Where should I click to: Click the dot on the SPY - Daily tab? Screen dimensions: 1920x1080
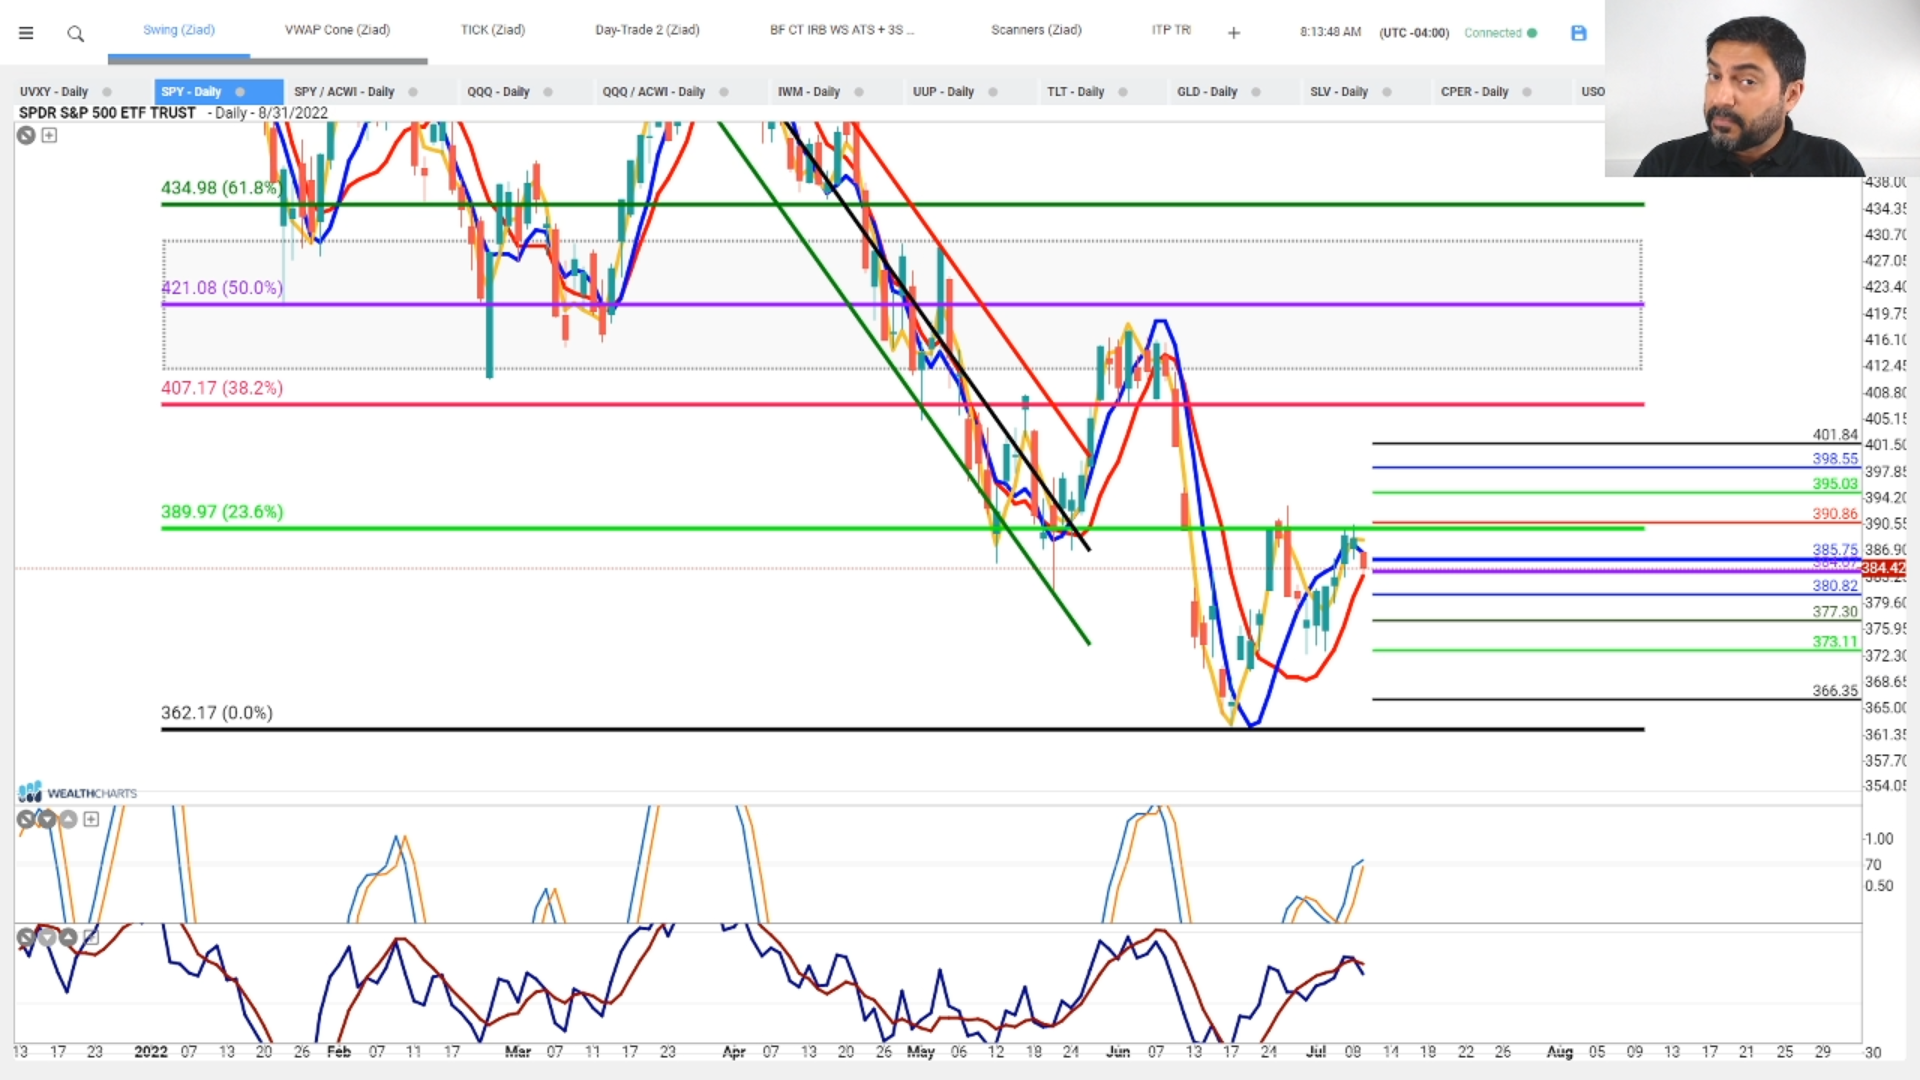click(240, 92)
